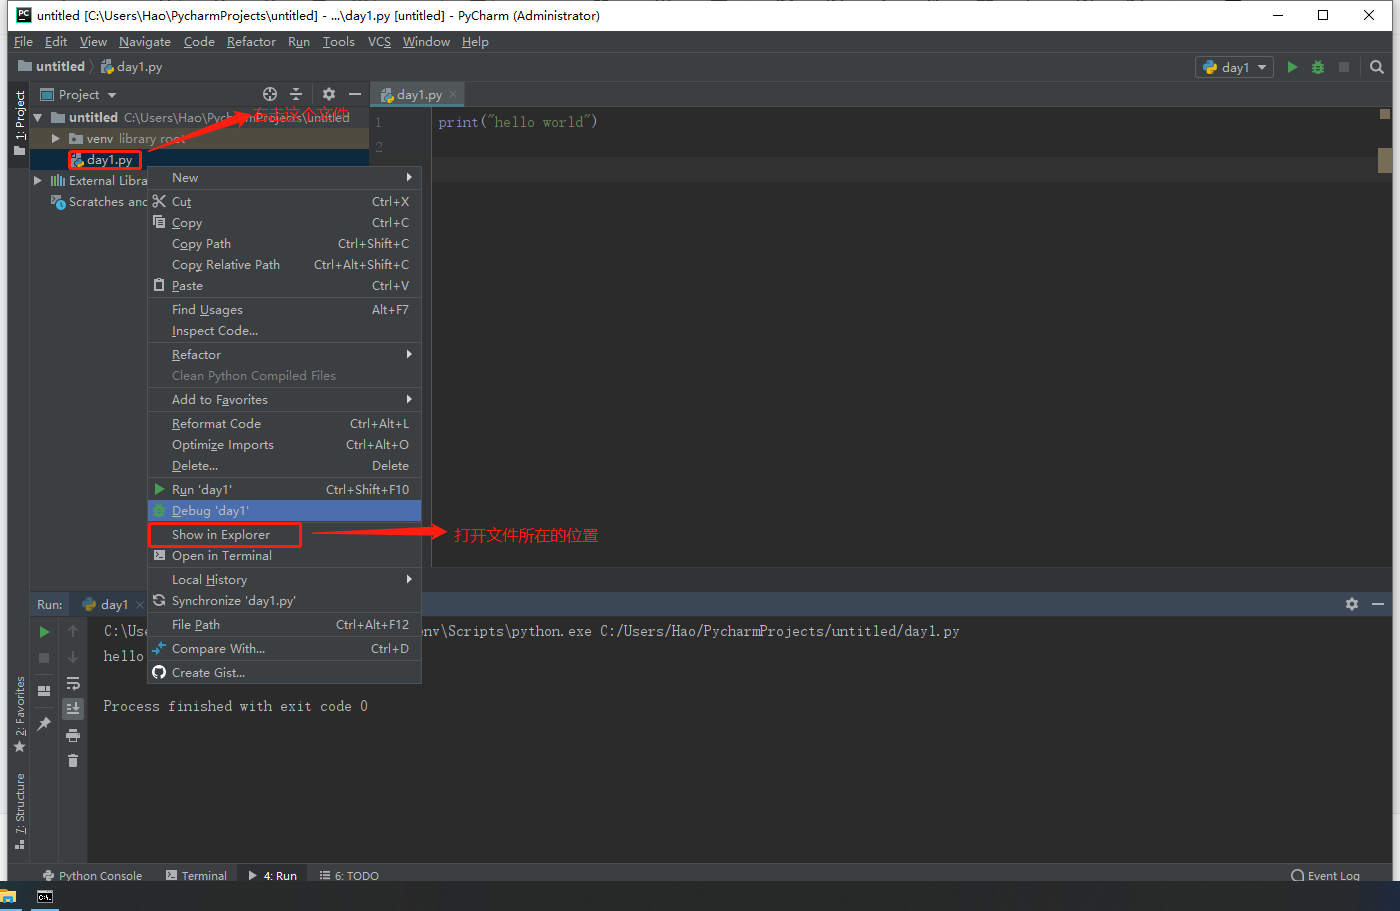Choose Copy Path in context menu
Viewport: 1400px width, 911px height.
tap(284, 244)
